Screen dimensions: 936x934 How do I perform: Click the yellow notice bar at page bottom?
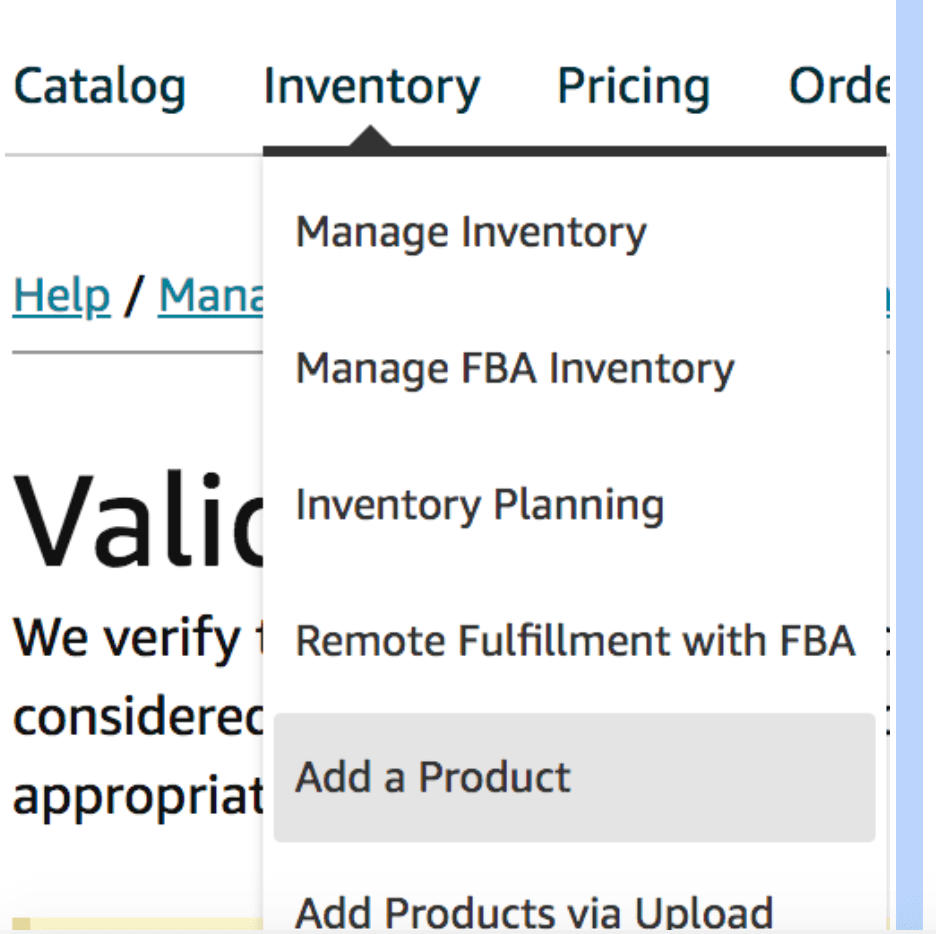[138, 924]
